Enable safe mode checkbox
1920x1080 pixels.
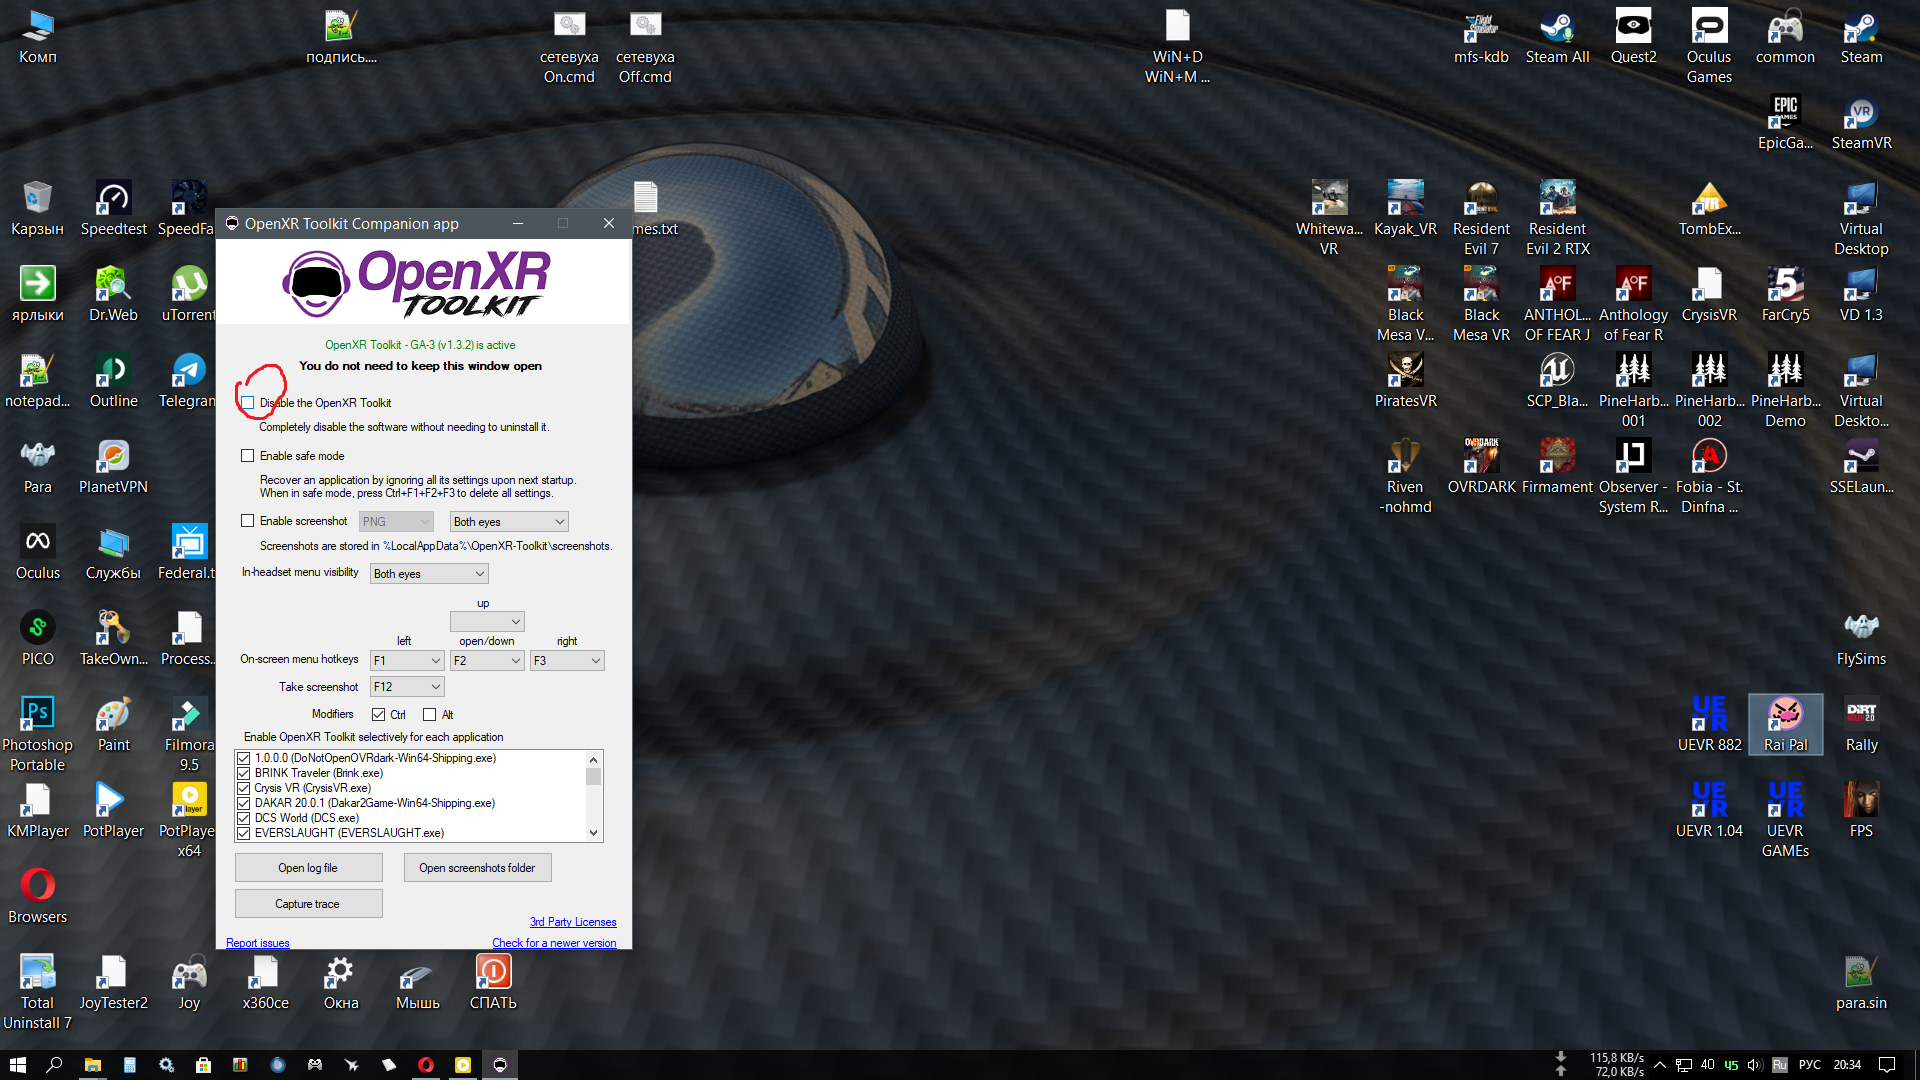click(248, 456)
